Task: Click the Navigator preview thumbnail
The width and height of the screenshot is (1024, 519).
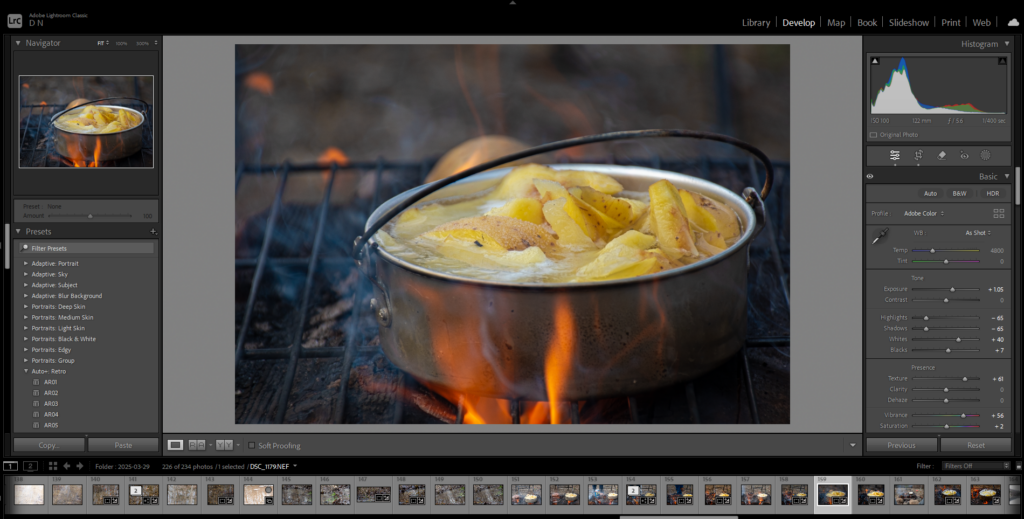Action: (86, 122)
